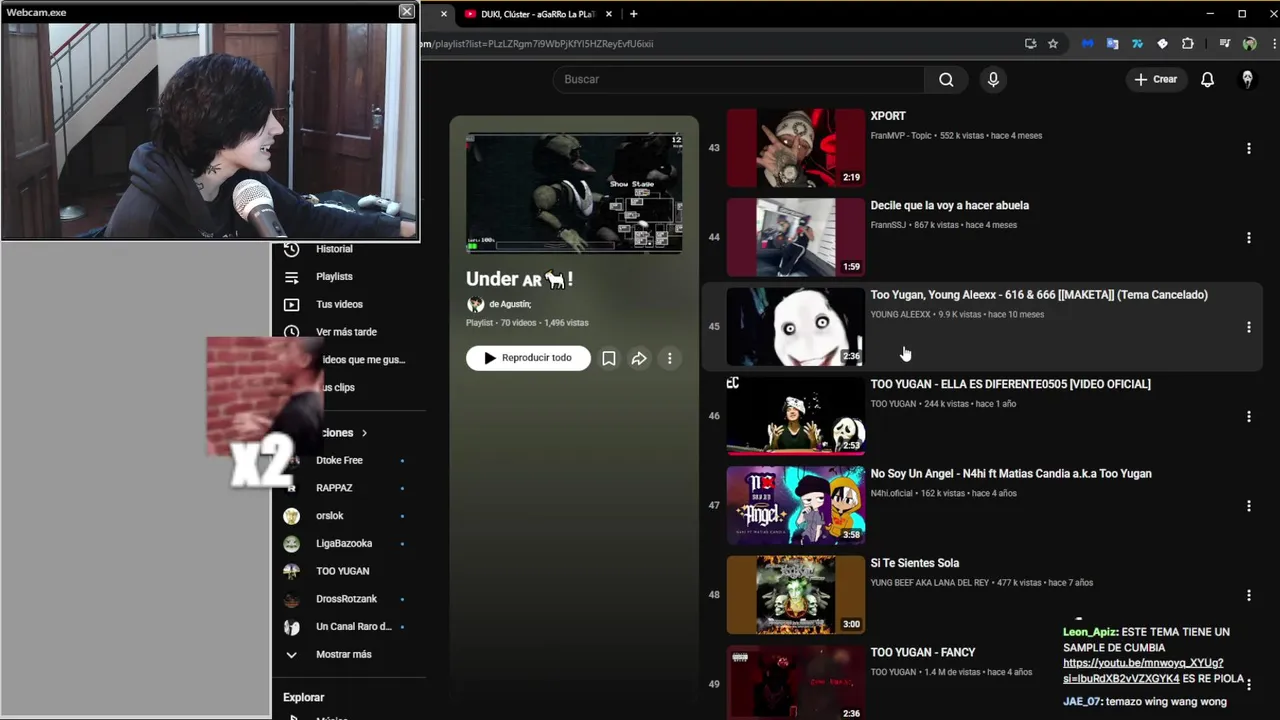Open the Chrome profile avatar
Viewport: 1280px width, 720px height.
pos(1249,44)
